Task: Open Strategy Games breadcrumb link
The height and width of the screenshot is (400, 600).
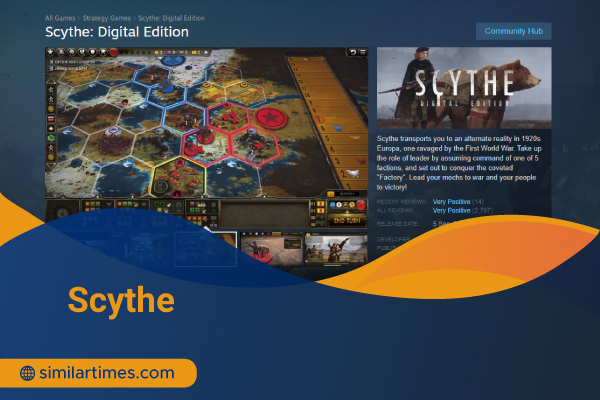Action: point(107,18)
